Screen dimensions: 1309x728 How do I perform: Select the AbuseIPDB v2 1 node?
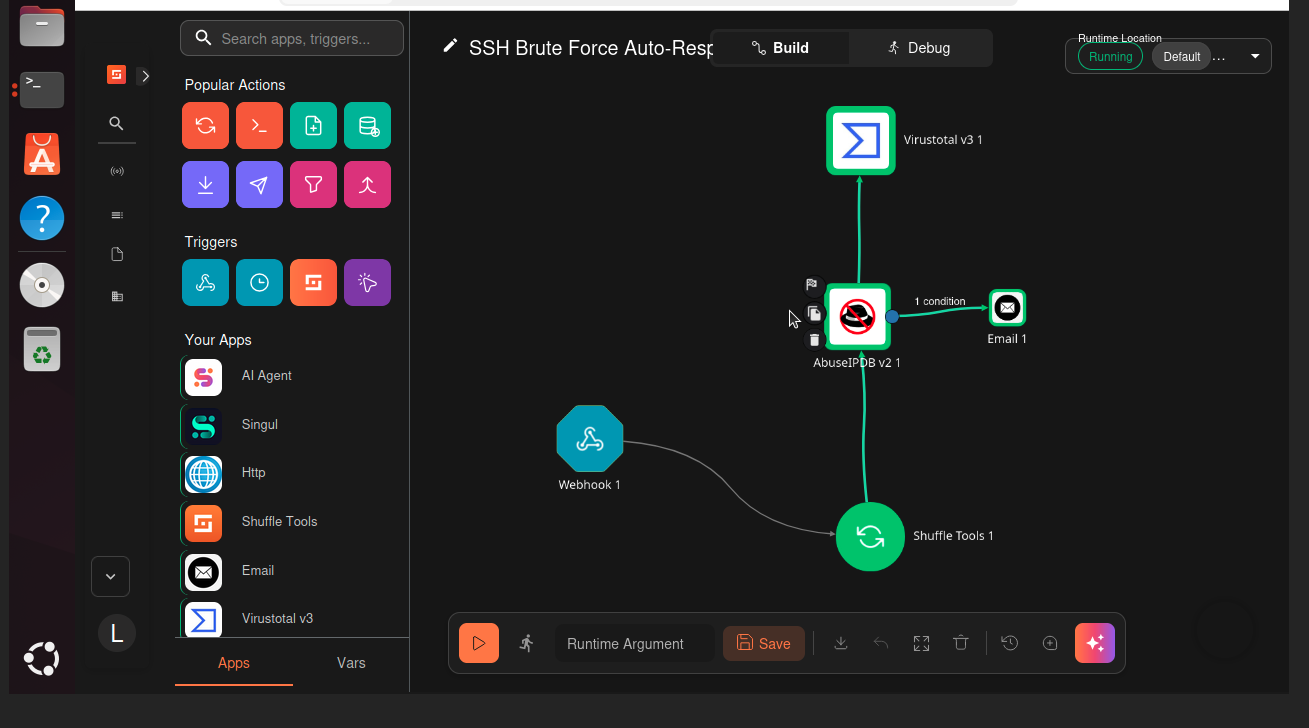(x=858, y=316)
